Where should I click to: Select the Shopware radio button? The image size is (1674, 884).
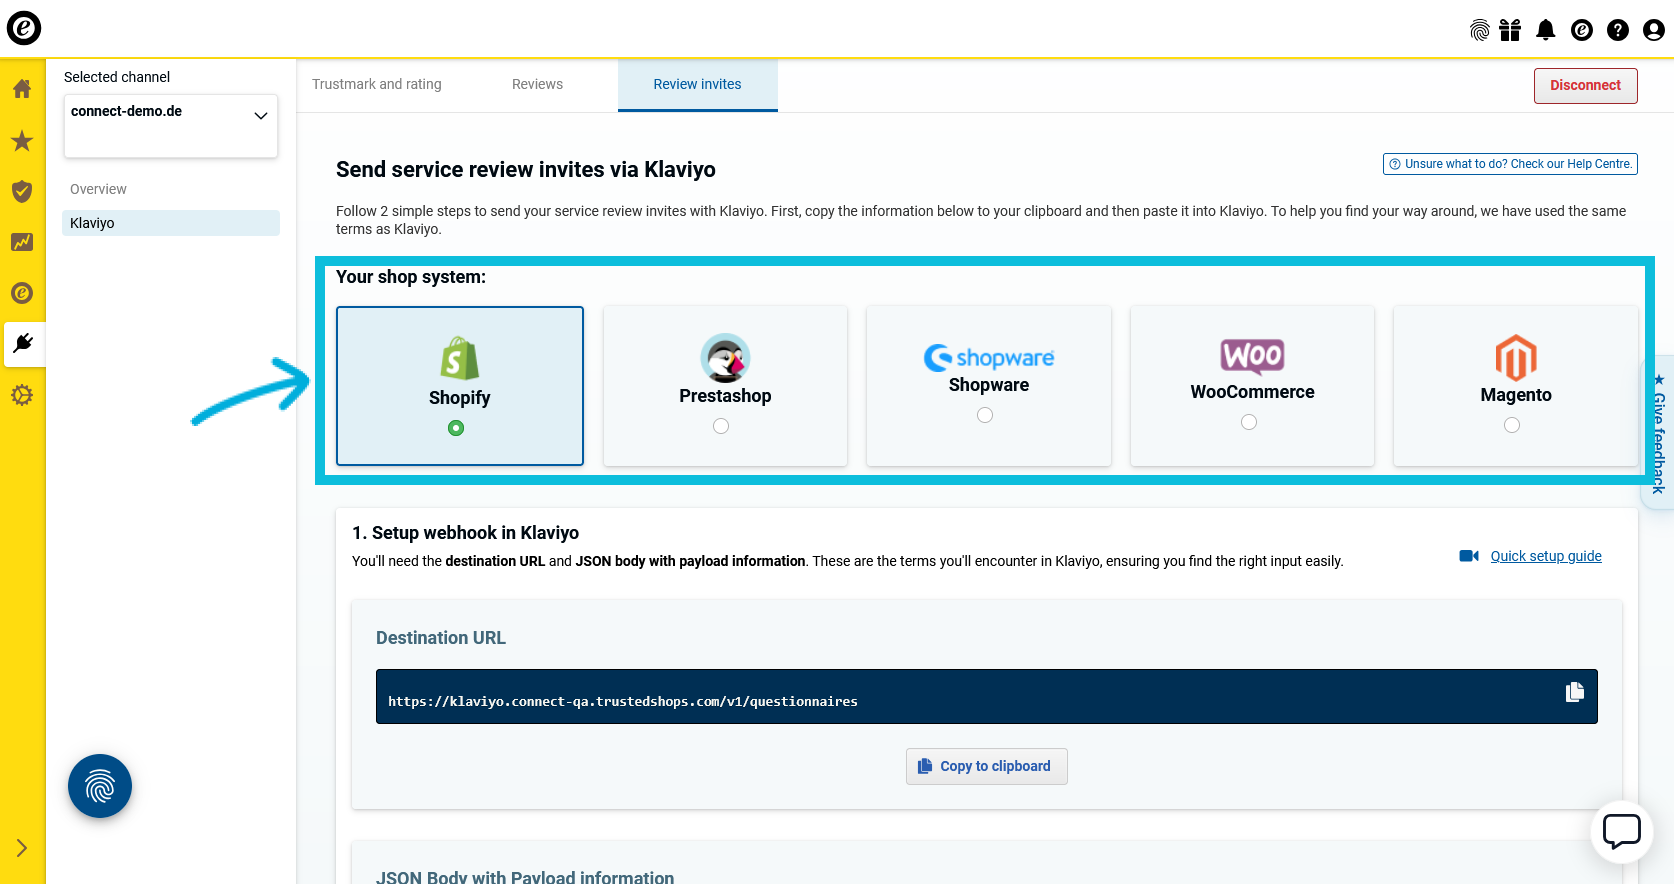[985, 415]
